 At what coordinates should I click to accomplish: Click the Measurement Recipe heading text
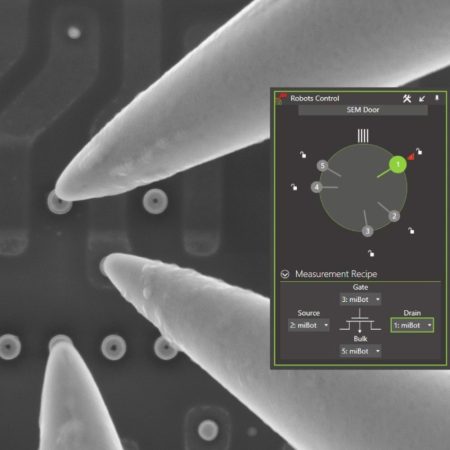point(336,274)
